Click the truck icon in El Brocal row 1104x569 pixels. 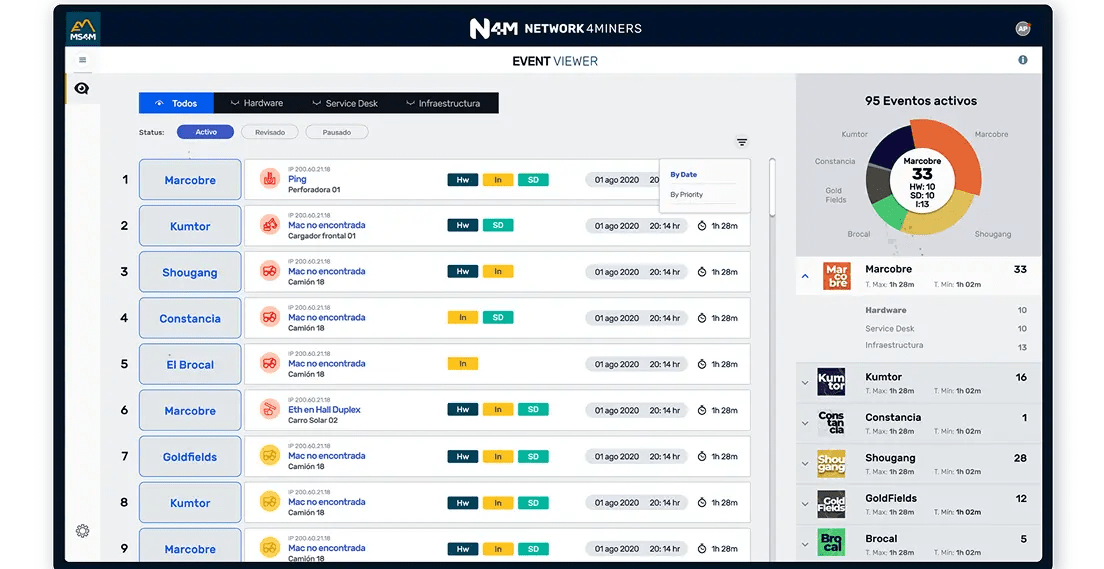[270, 364]
